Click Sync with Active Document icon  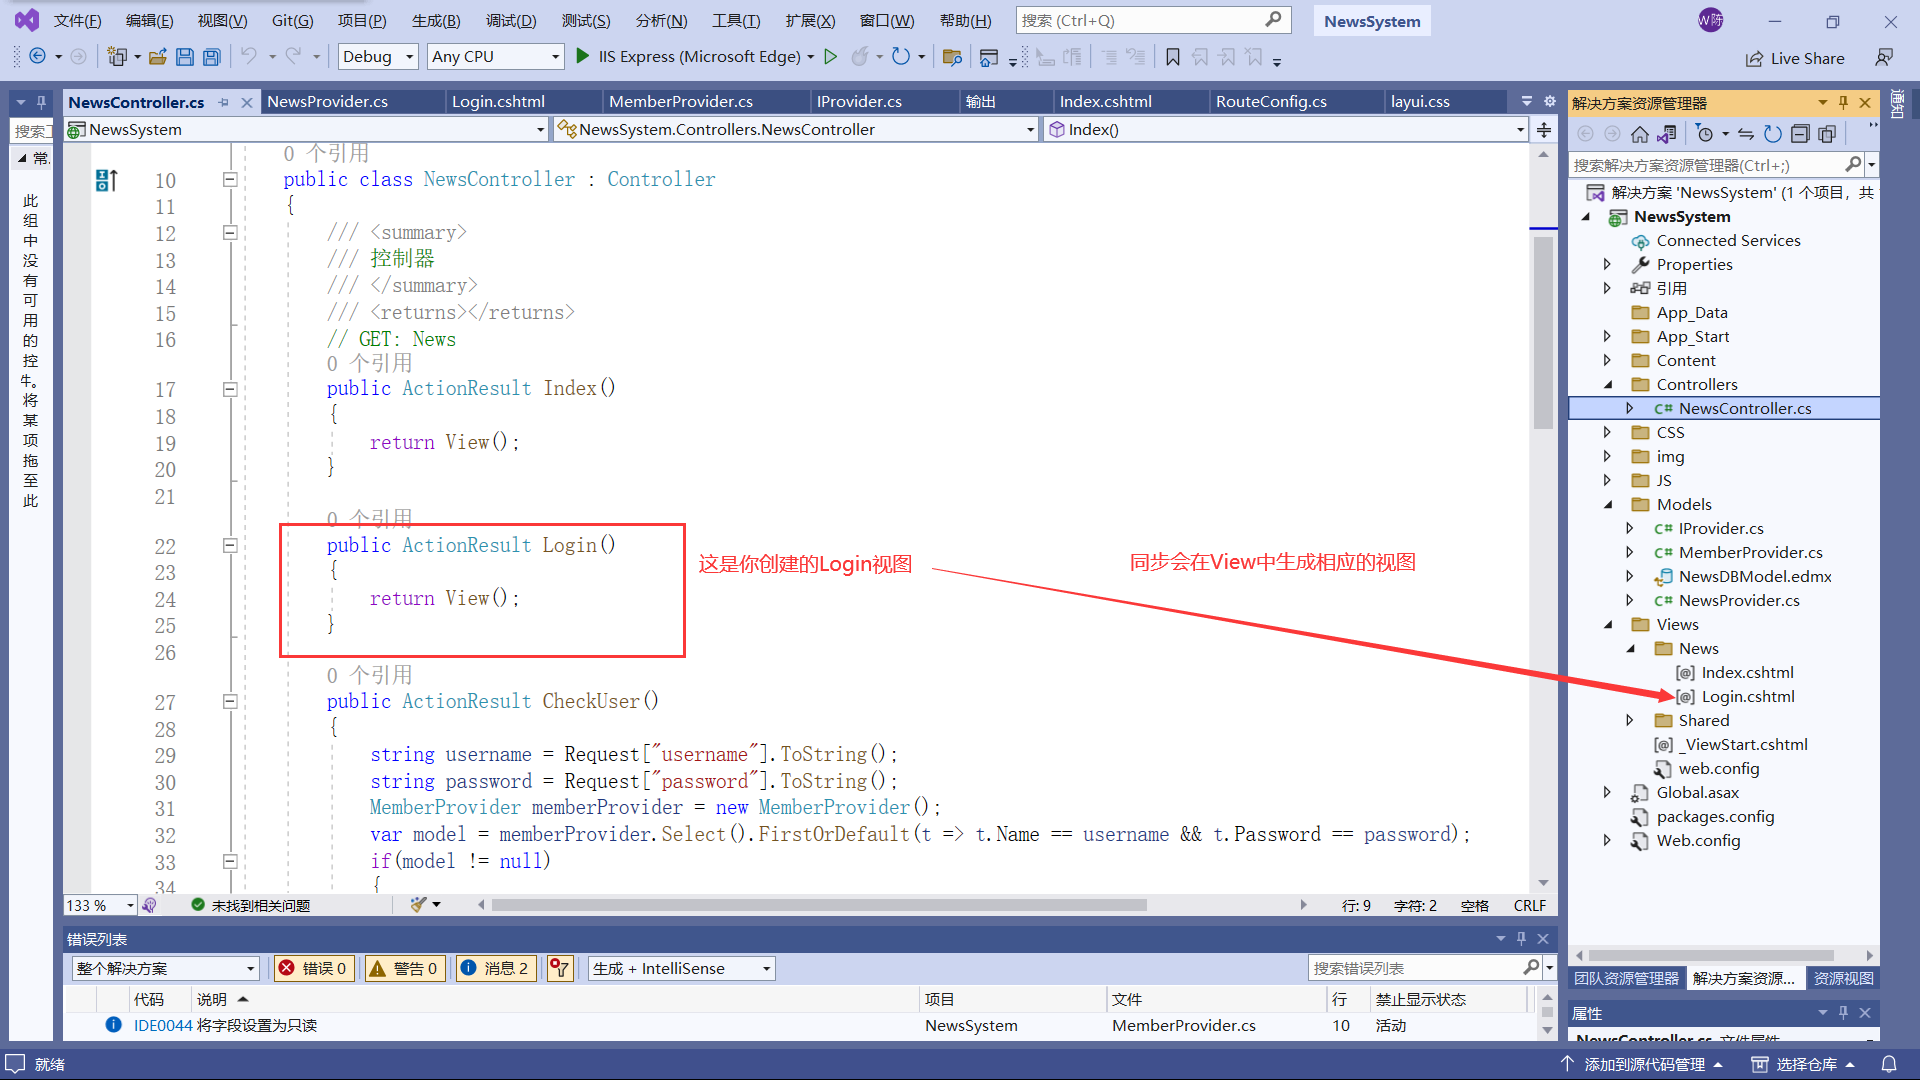(x=1746, y=134)
